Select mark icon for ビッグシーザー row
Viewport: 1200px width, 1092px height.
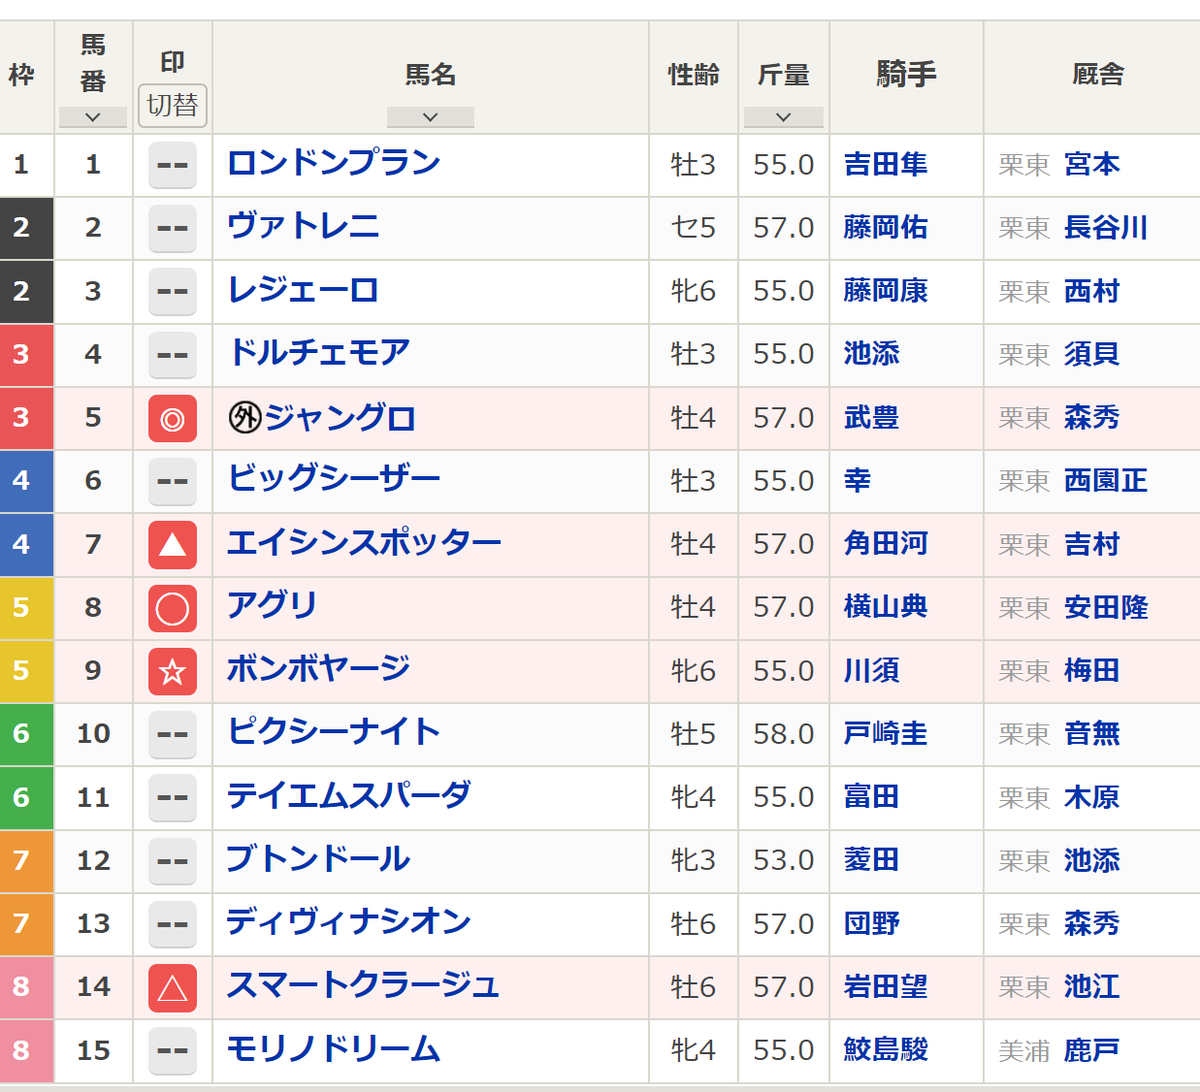coord(173,481)
